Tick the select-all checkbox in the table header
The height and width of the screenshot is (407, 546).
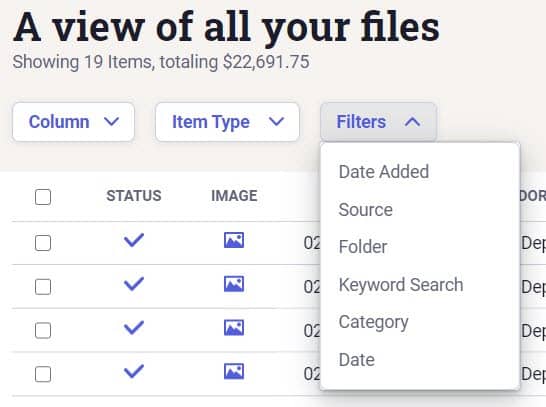tap(43, 197)
